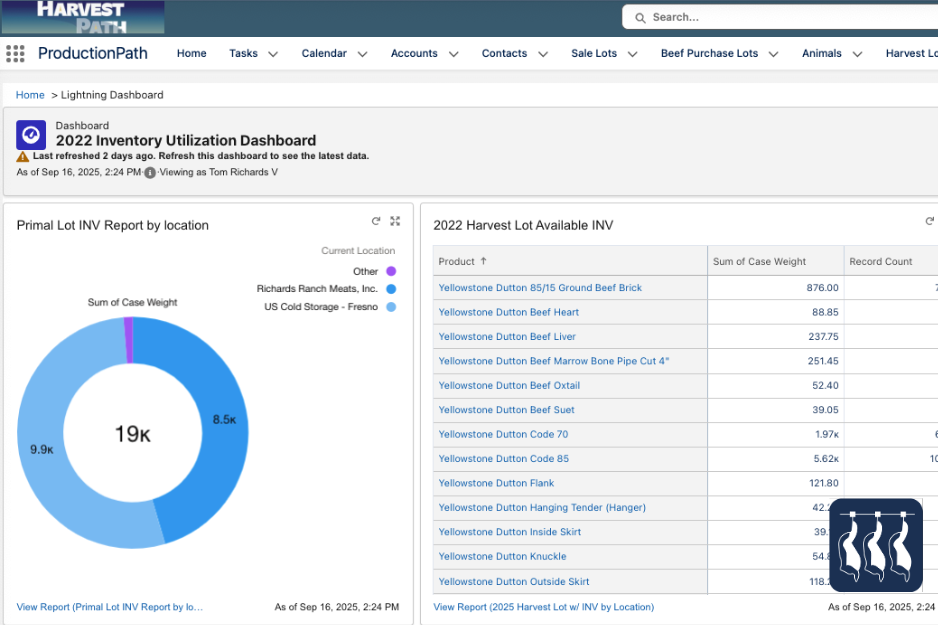Open Yellowstone Dutton Beef Suet link

click(x=507, y=410)
